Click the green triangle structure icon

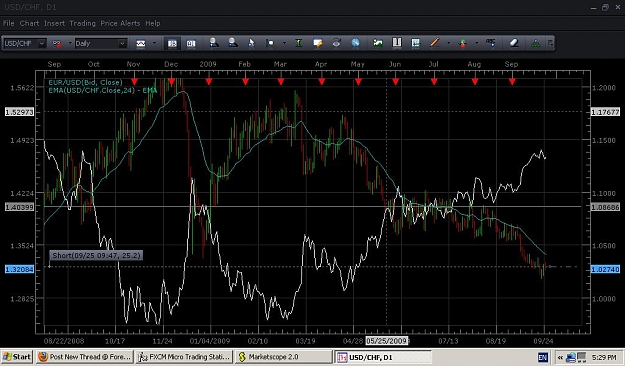pyautogui.click(x=536, y=43)
